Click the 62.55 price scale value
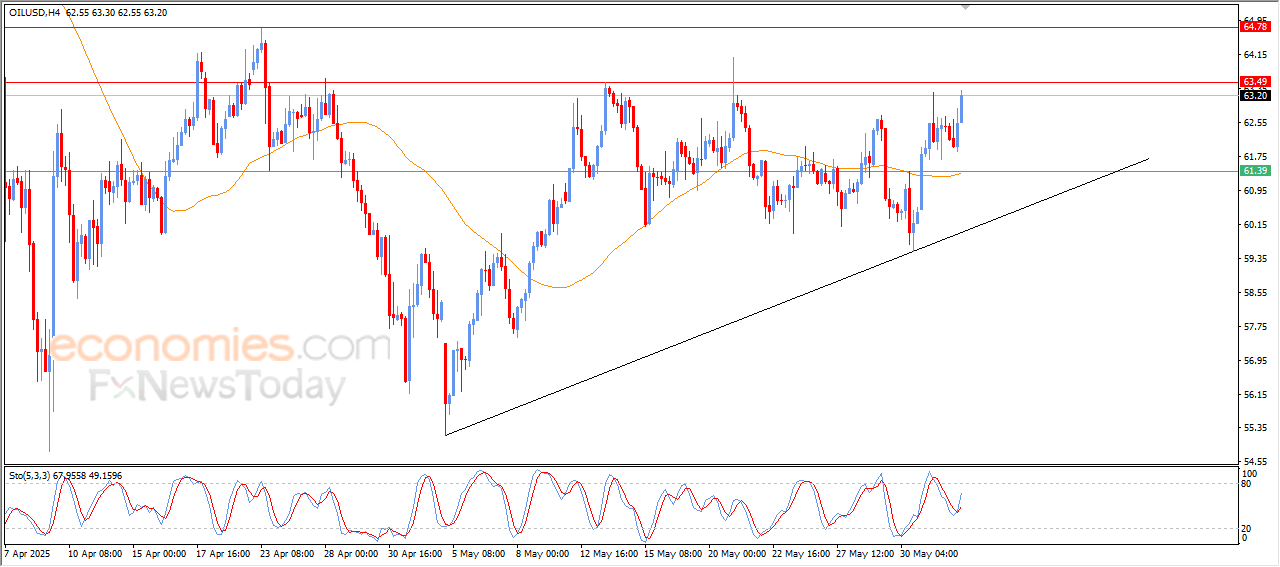The image size is (1280, 567). (x=1255, y=122)
